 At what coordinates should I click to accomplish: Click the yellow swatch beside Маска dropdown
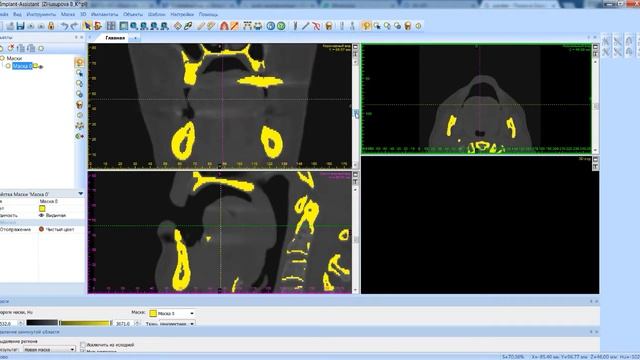pos(153,313)
